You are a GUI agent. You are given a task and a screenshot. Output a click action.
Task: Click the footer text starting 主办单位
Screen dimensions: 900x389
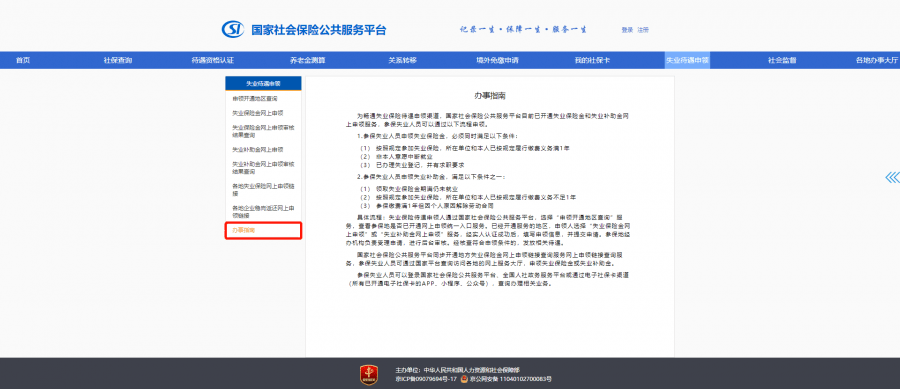coord(457,370)
